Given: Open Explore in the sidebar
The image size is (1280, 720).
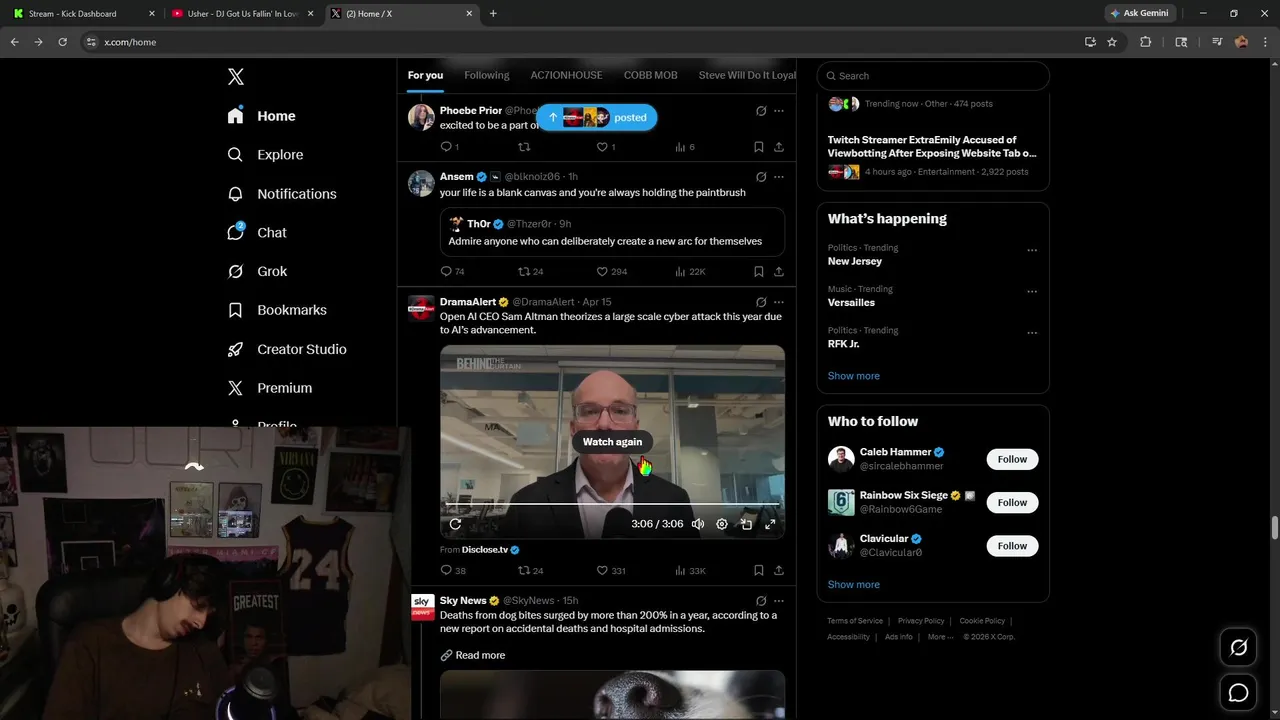Looking at the screenshot, I should pyautogui.click(x=265, y=155).
